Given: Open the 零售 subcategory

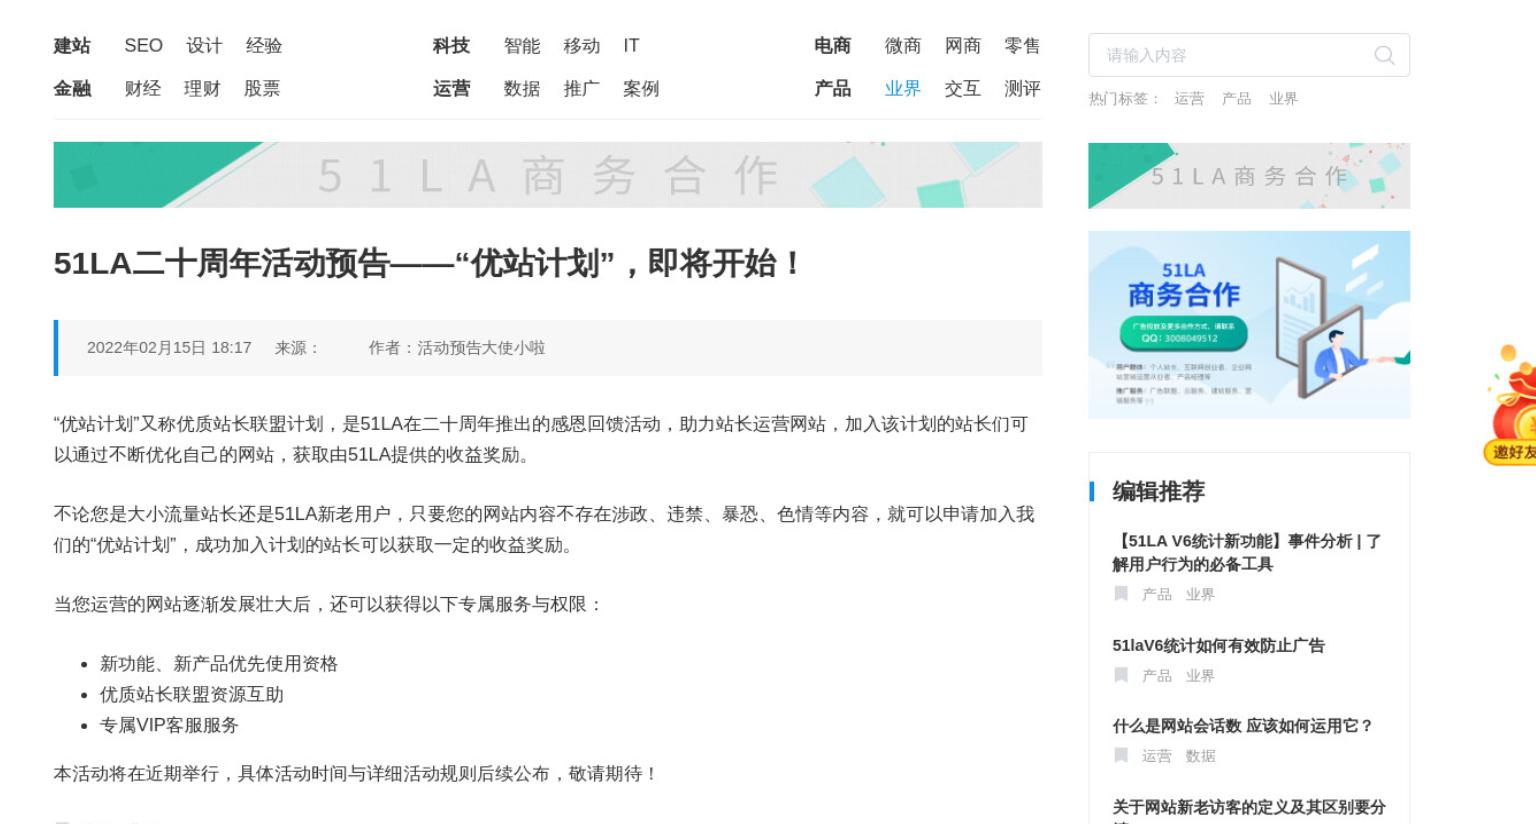Looking at the screenshot, I should (x=1022, y=46).
